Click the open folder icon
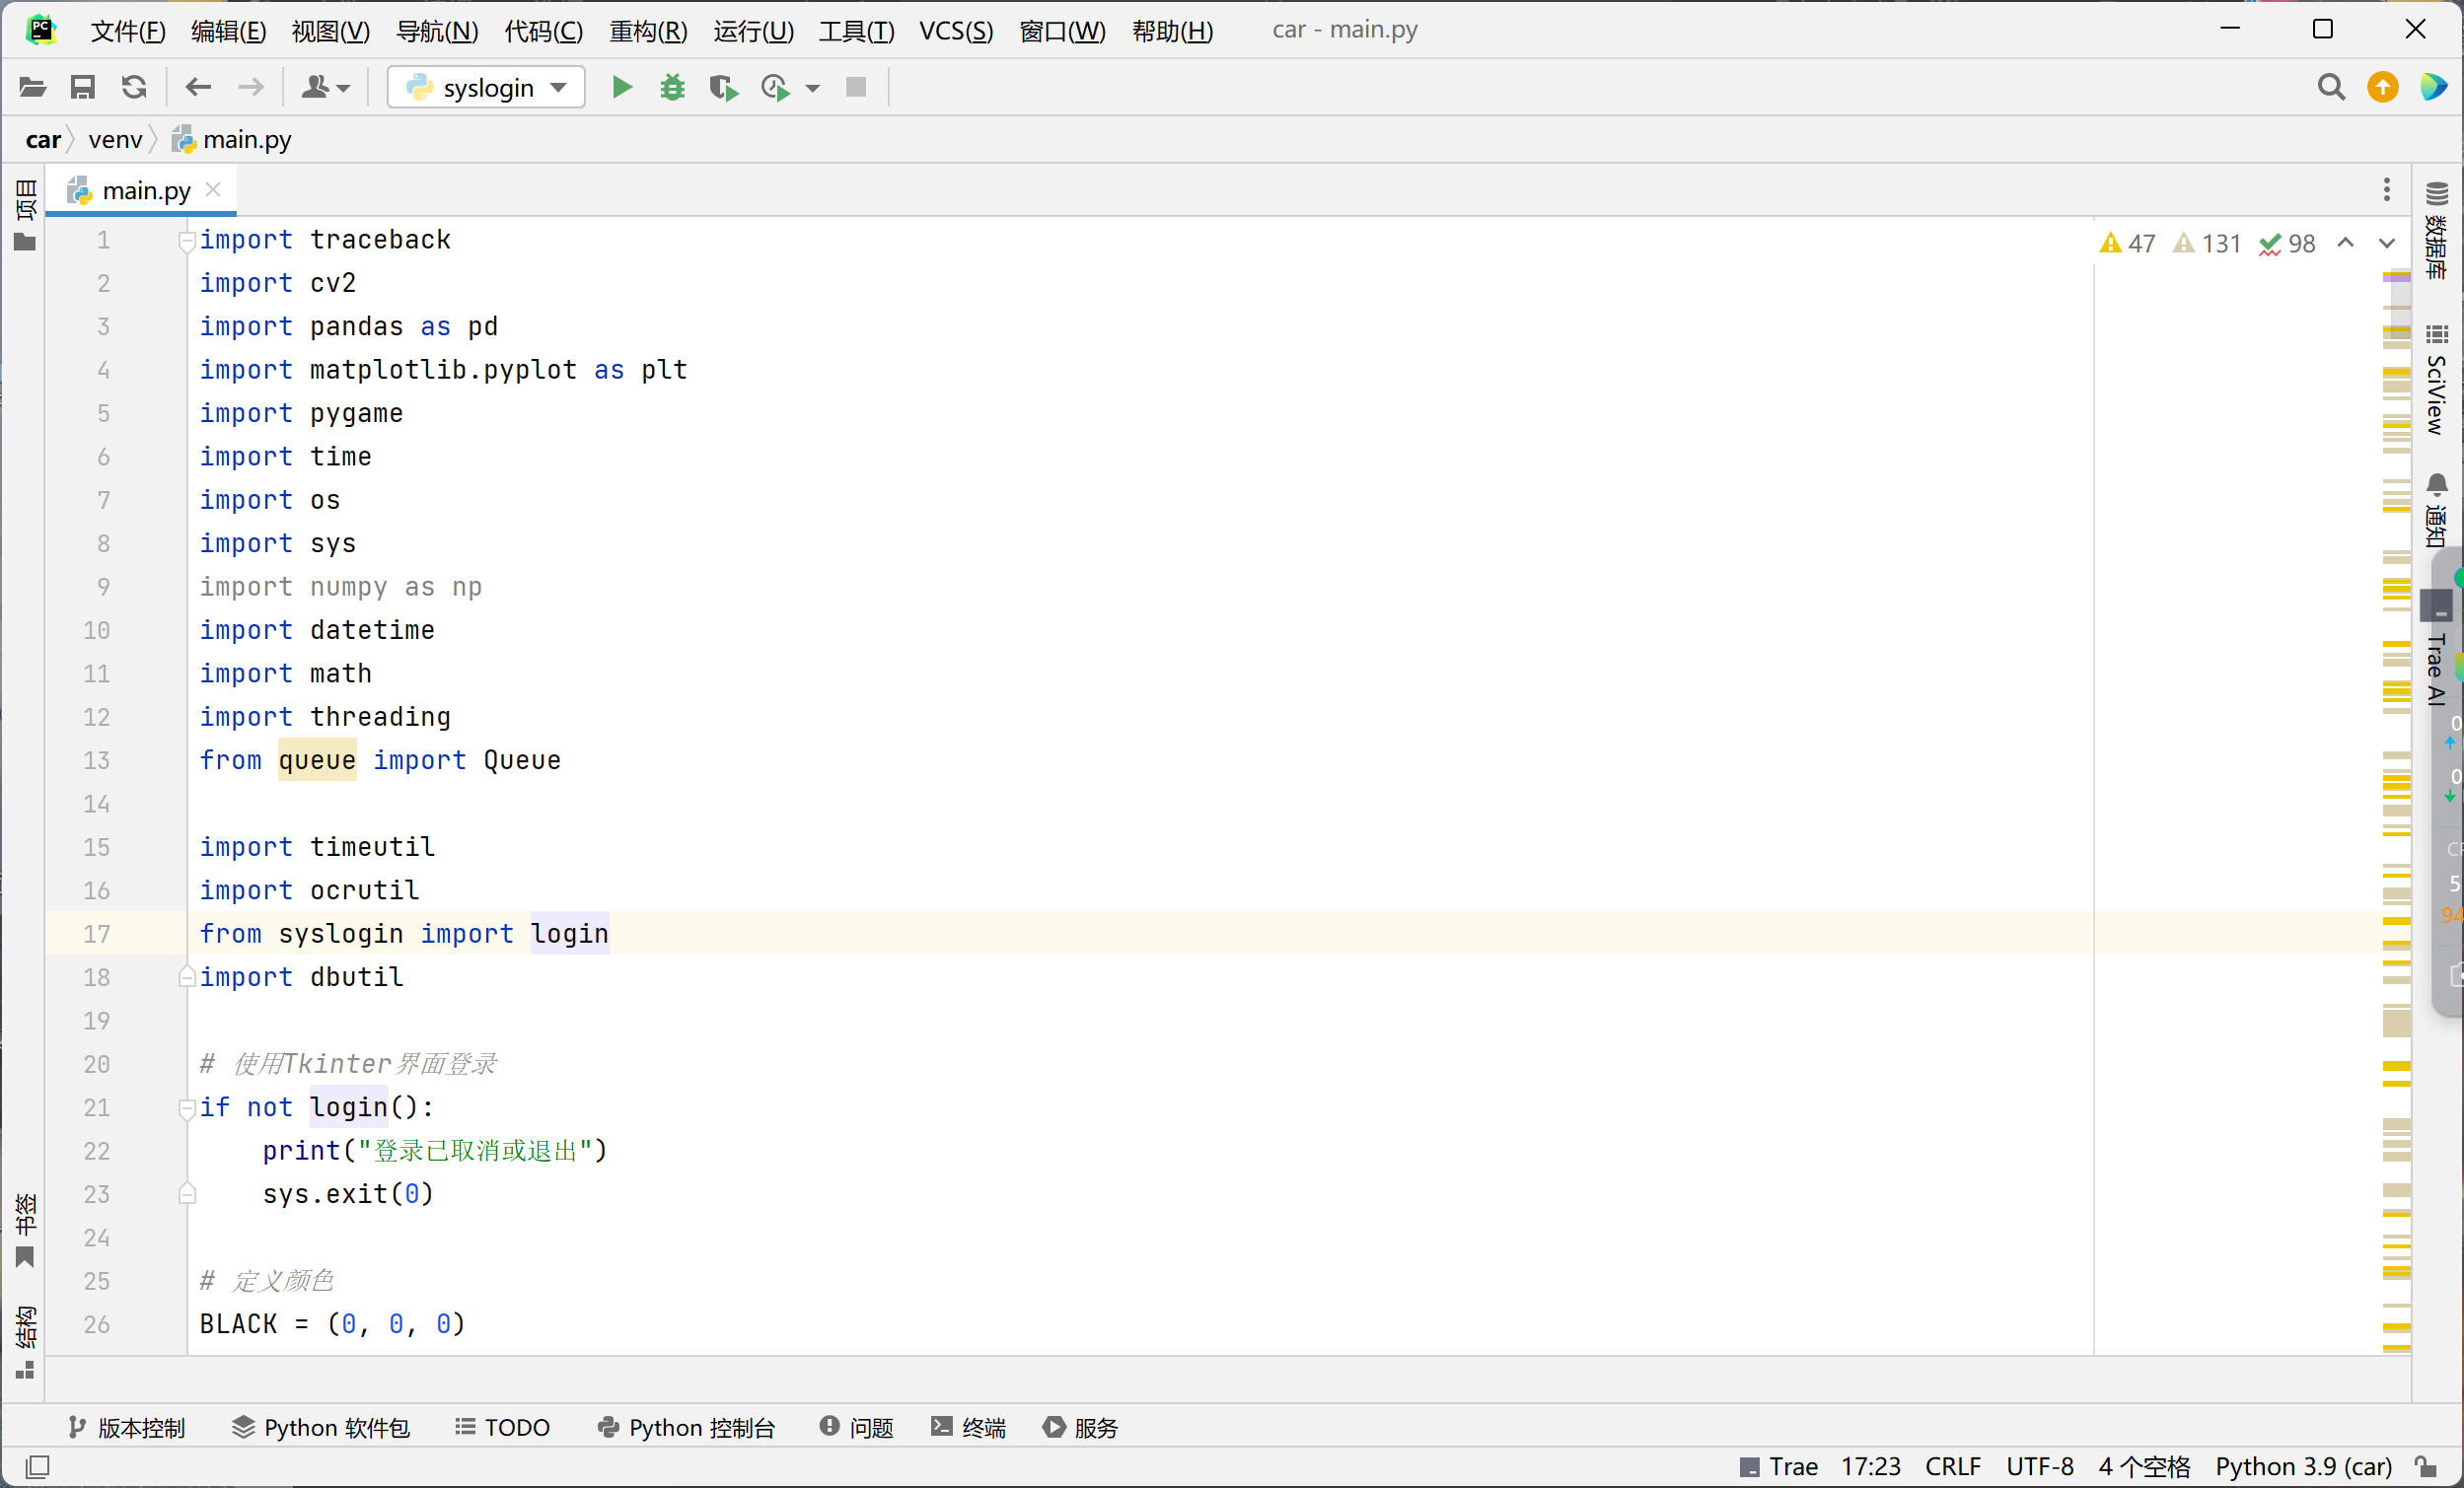 pyautogui.click(x=32, y=88)
